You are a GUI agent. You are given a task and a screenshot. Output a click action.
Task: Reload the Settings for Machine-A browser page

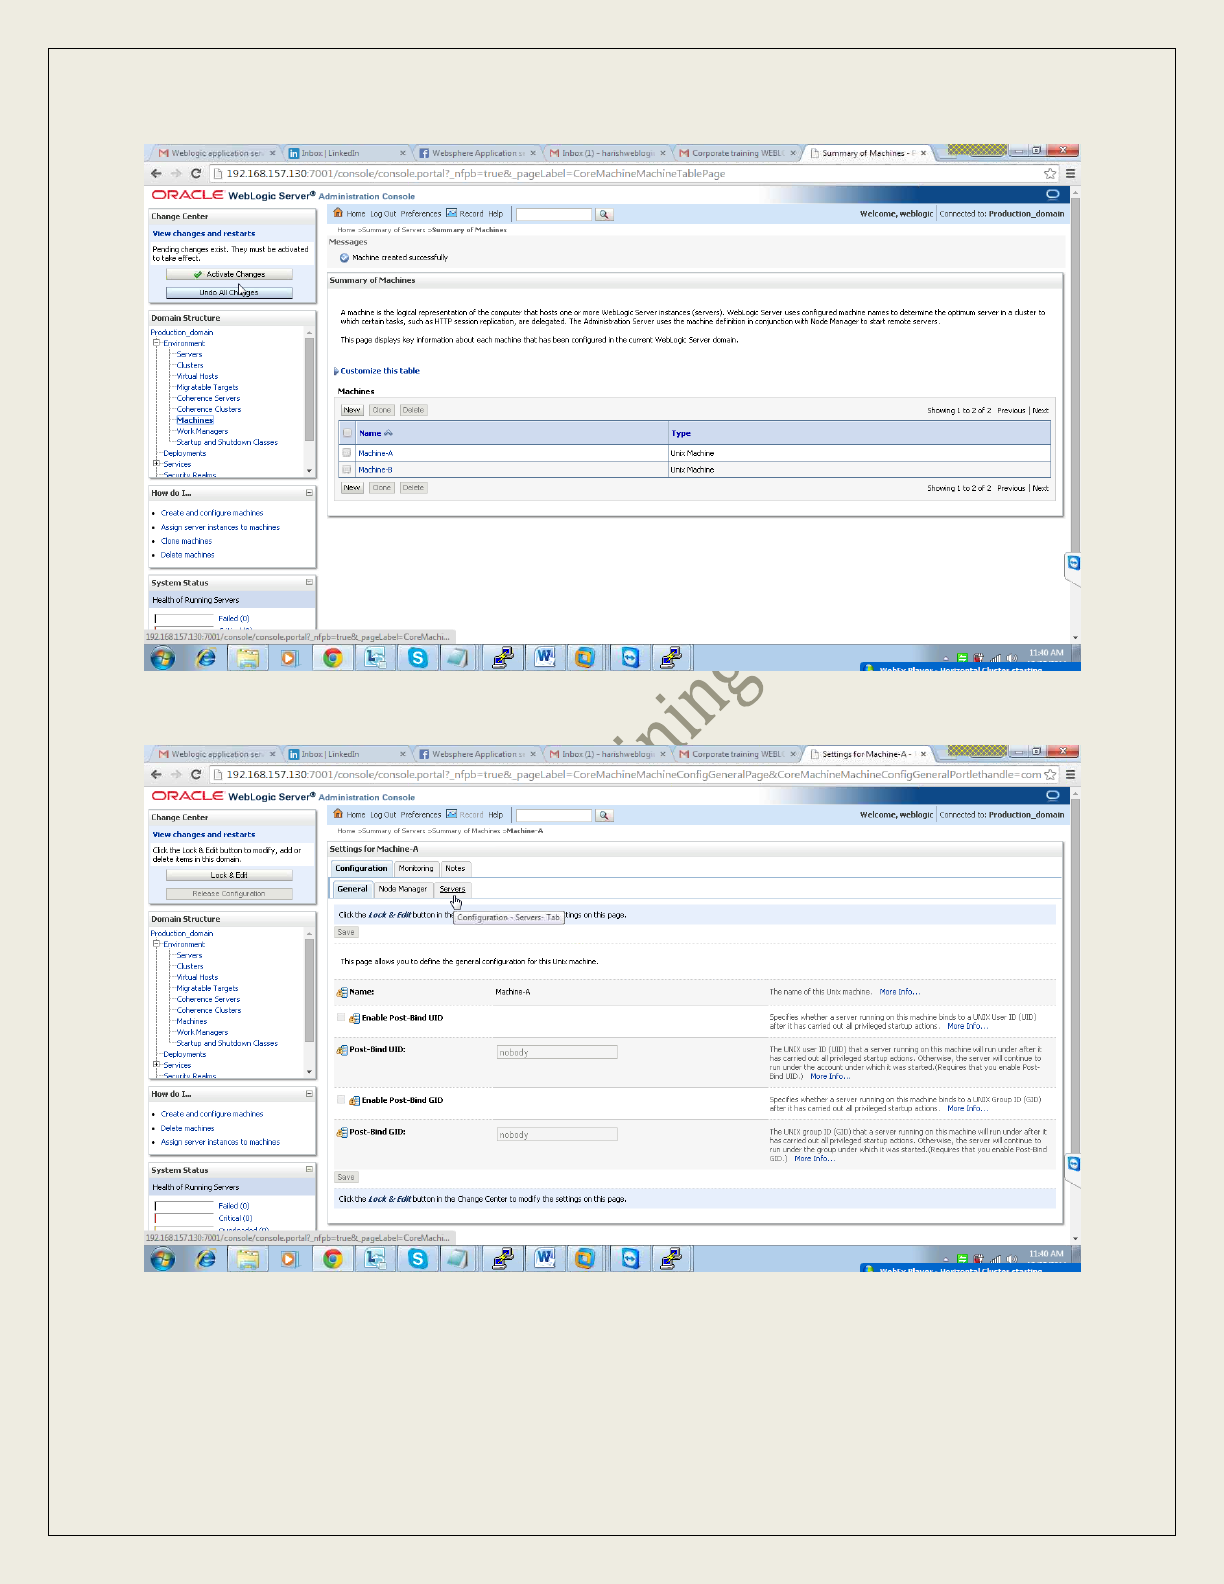pyautogui.click(x=196, y=774)
